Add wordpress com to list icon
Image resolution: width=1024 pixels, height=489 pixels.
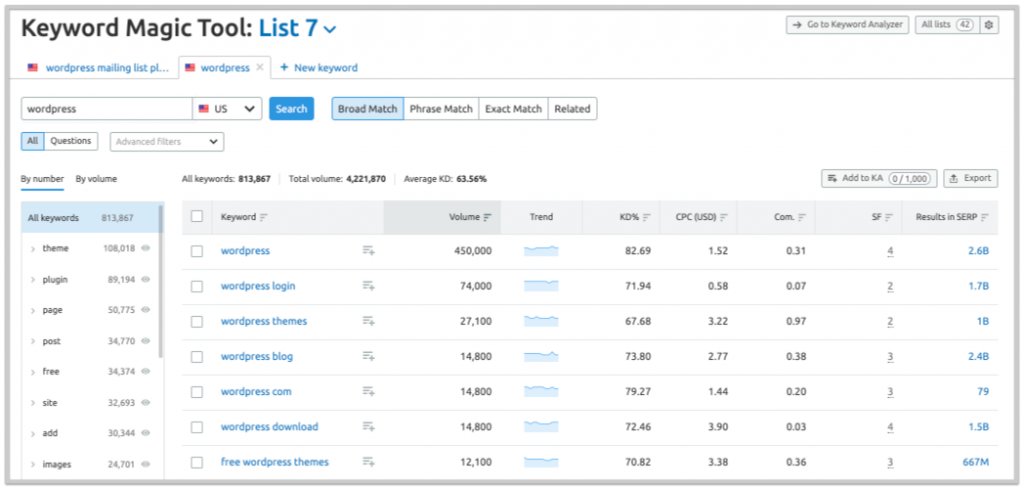pyautogui.click(x=368, y=392)
